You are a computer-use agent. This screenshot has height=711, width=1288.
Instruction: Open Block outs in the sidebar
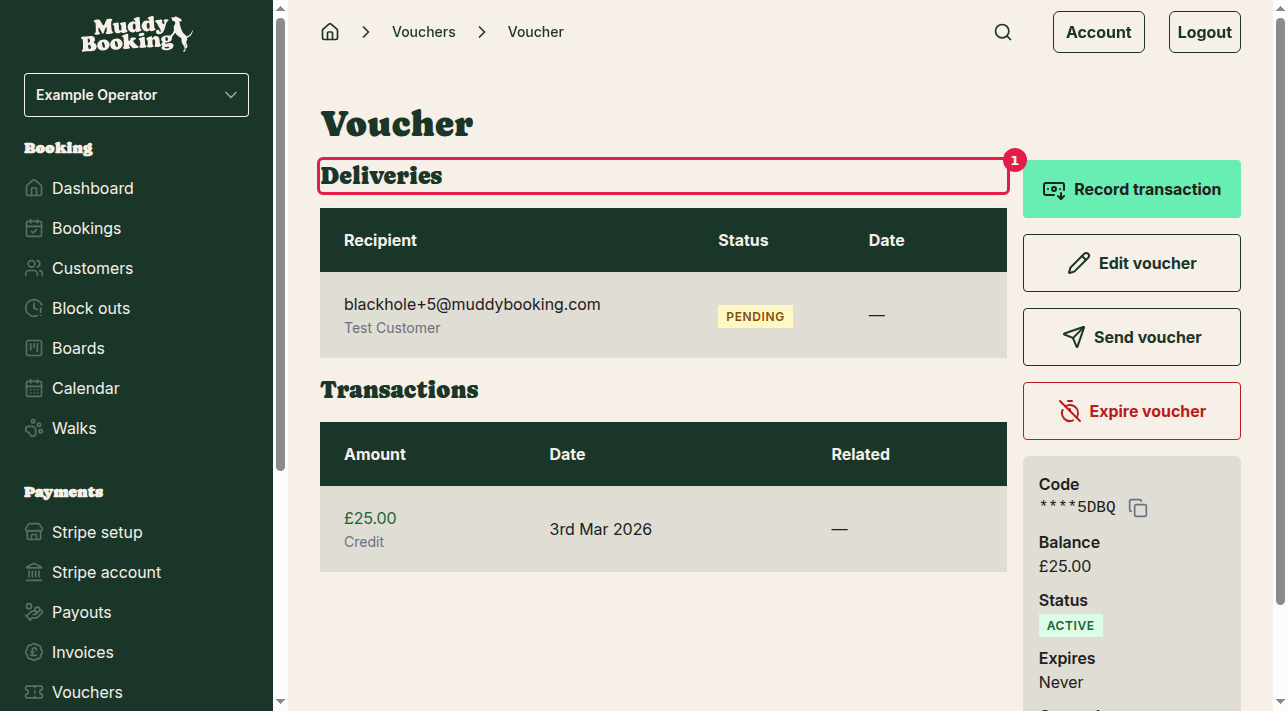coord(91,308)
